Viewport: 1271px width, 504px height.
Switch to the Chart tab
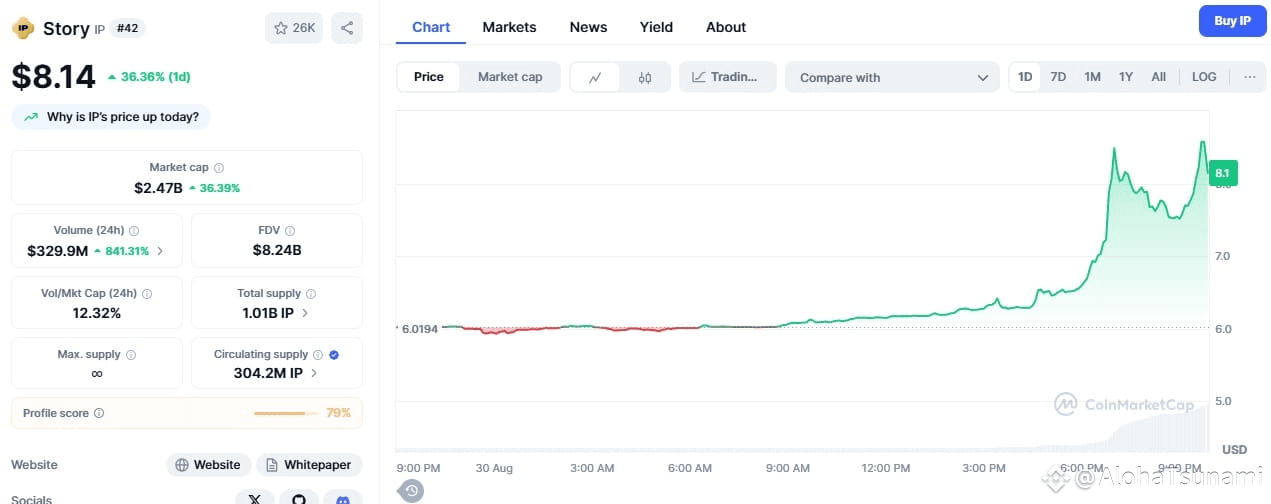[x=431, y=27]
